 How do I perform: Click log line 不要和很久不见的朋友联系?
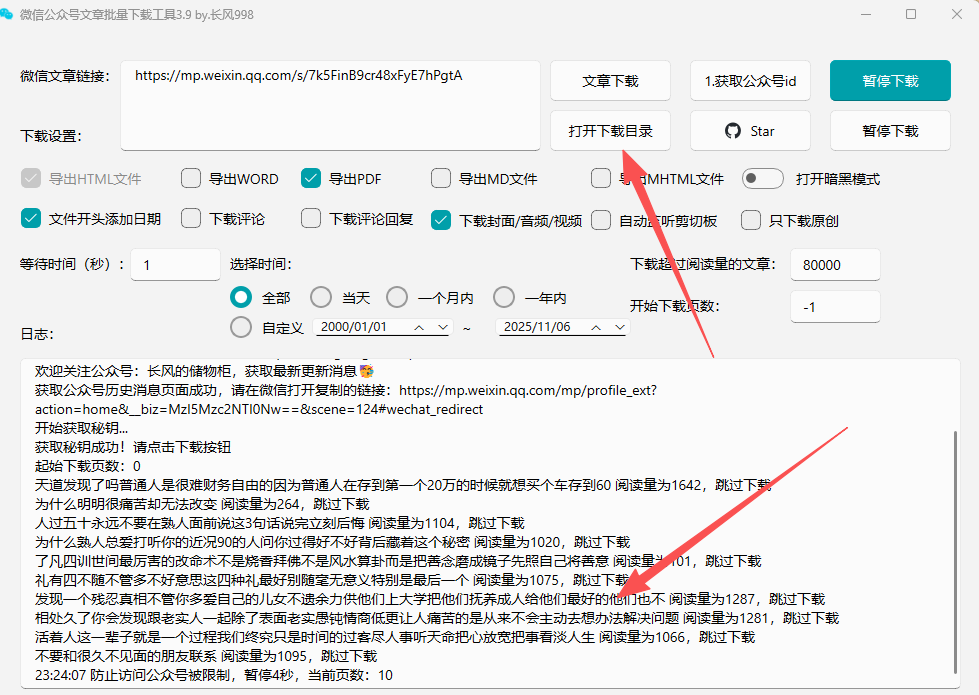(x=206, y=656)
